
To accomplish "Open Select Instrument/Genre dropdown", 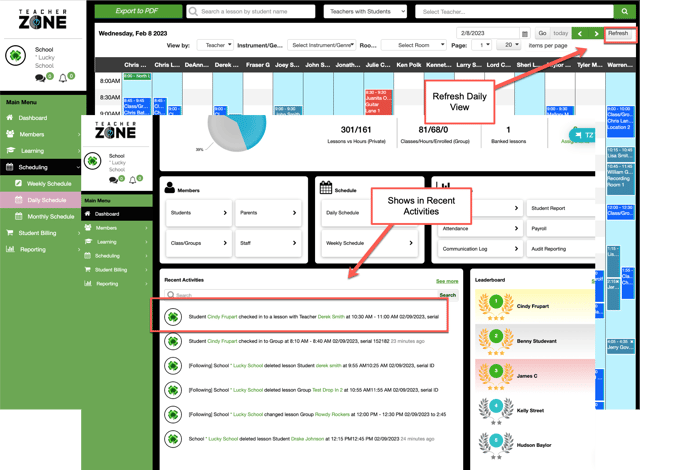I will tap(322, 45).
